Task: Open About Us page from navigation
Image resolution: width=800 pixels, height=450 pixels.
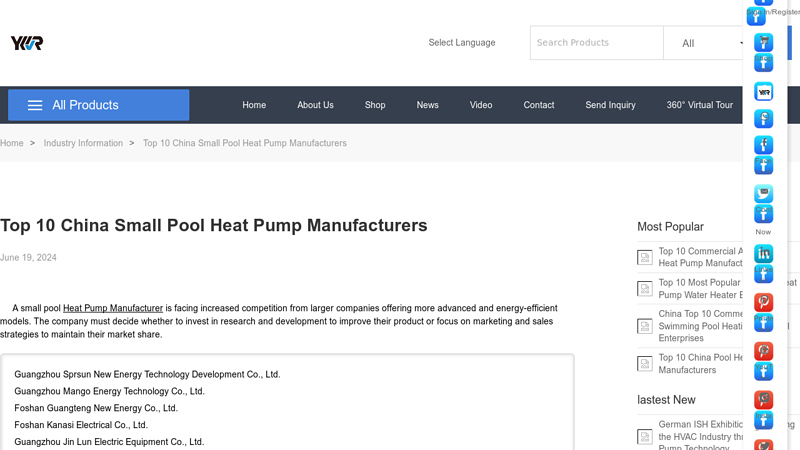Action: pos(315,105)
